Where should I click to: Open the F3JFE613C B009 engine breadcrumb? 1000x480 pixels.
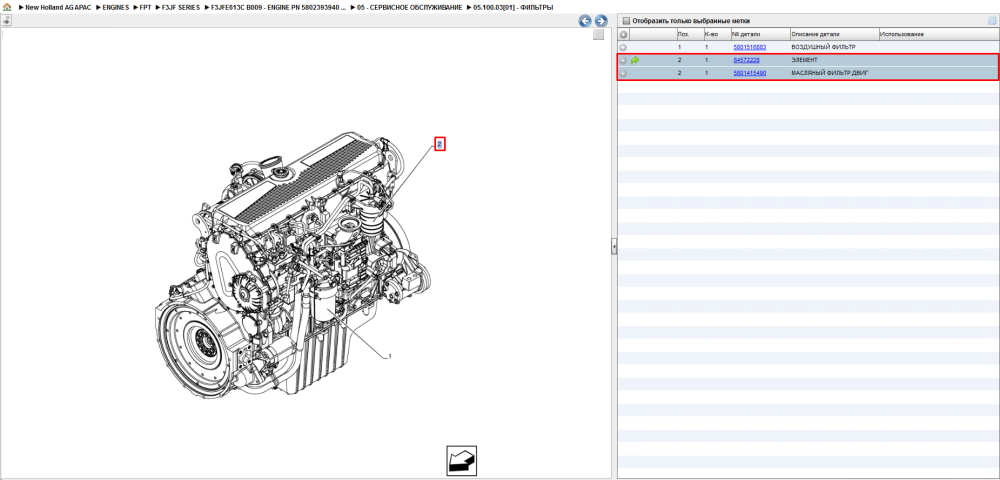[279, 7]
